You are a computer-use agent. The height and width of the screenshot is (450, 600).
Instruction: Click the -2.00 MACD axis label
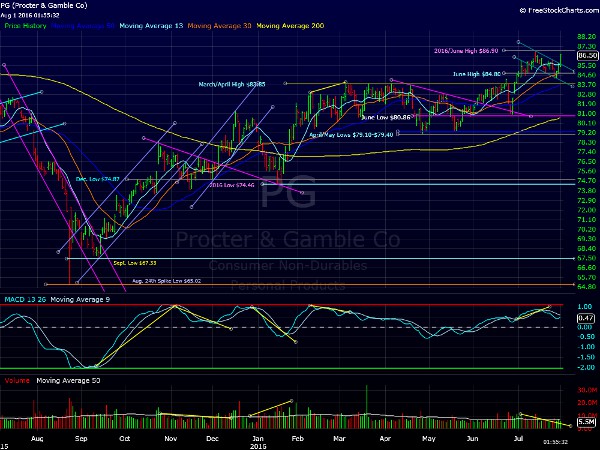tap(586, 367)
